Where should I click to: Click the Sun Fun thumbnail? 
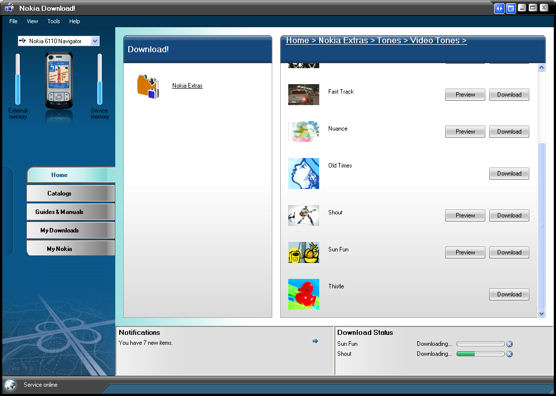point(304,252)
